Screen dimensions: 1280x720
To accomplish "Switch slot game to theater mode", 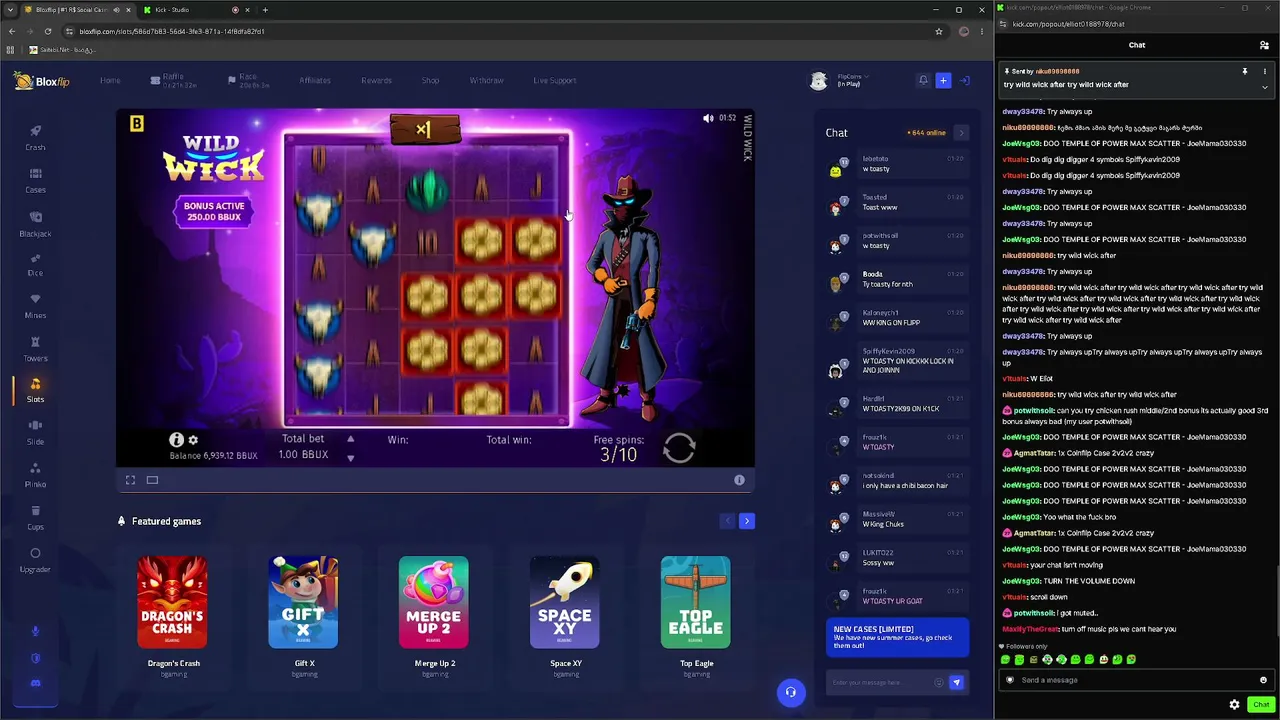I will [x=152, y=480].
